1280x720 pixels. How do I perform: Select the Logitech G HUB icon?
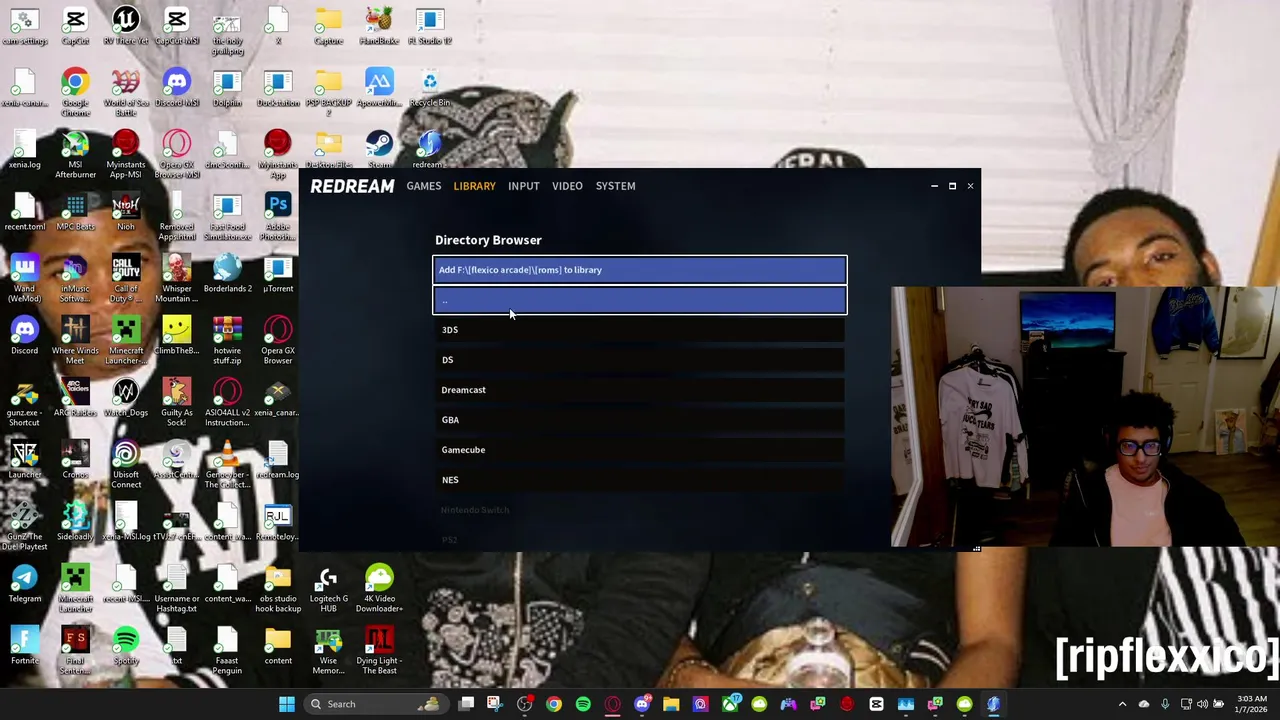[x=329, y=588]
